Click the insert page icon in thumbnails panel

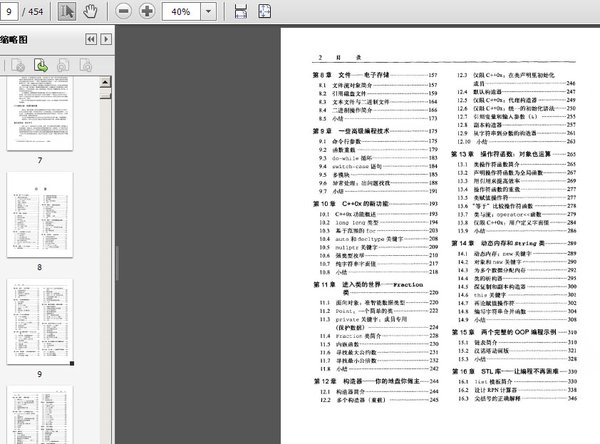43,65
